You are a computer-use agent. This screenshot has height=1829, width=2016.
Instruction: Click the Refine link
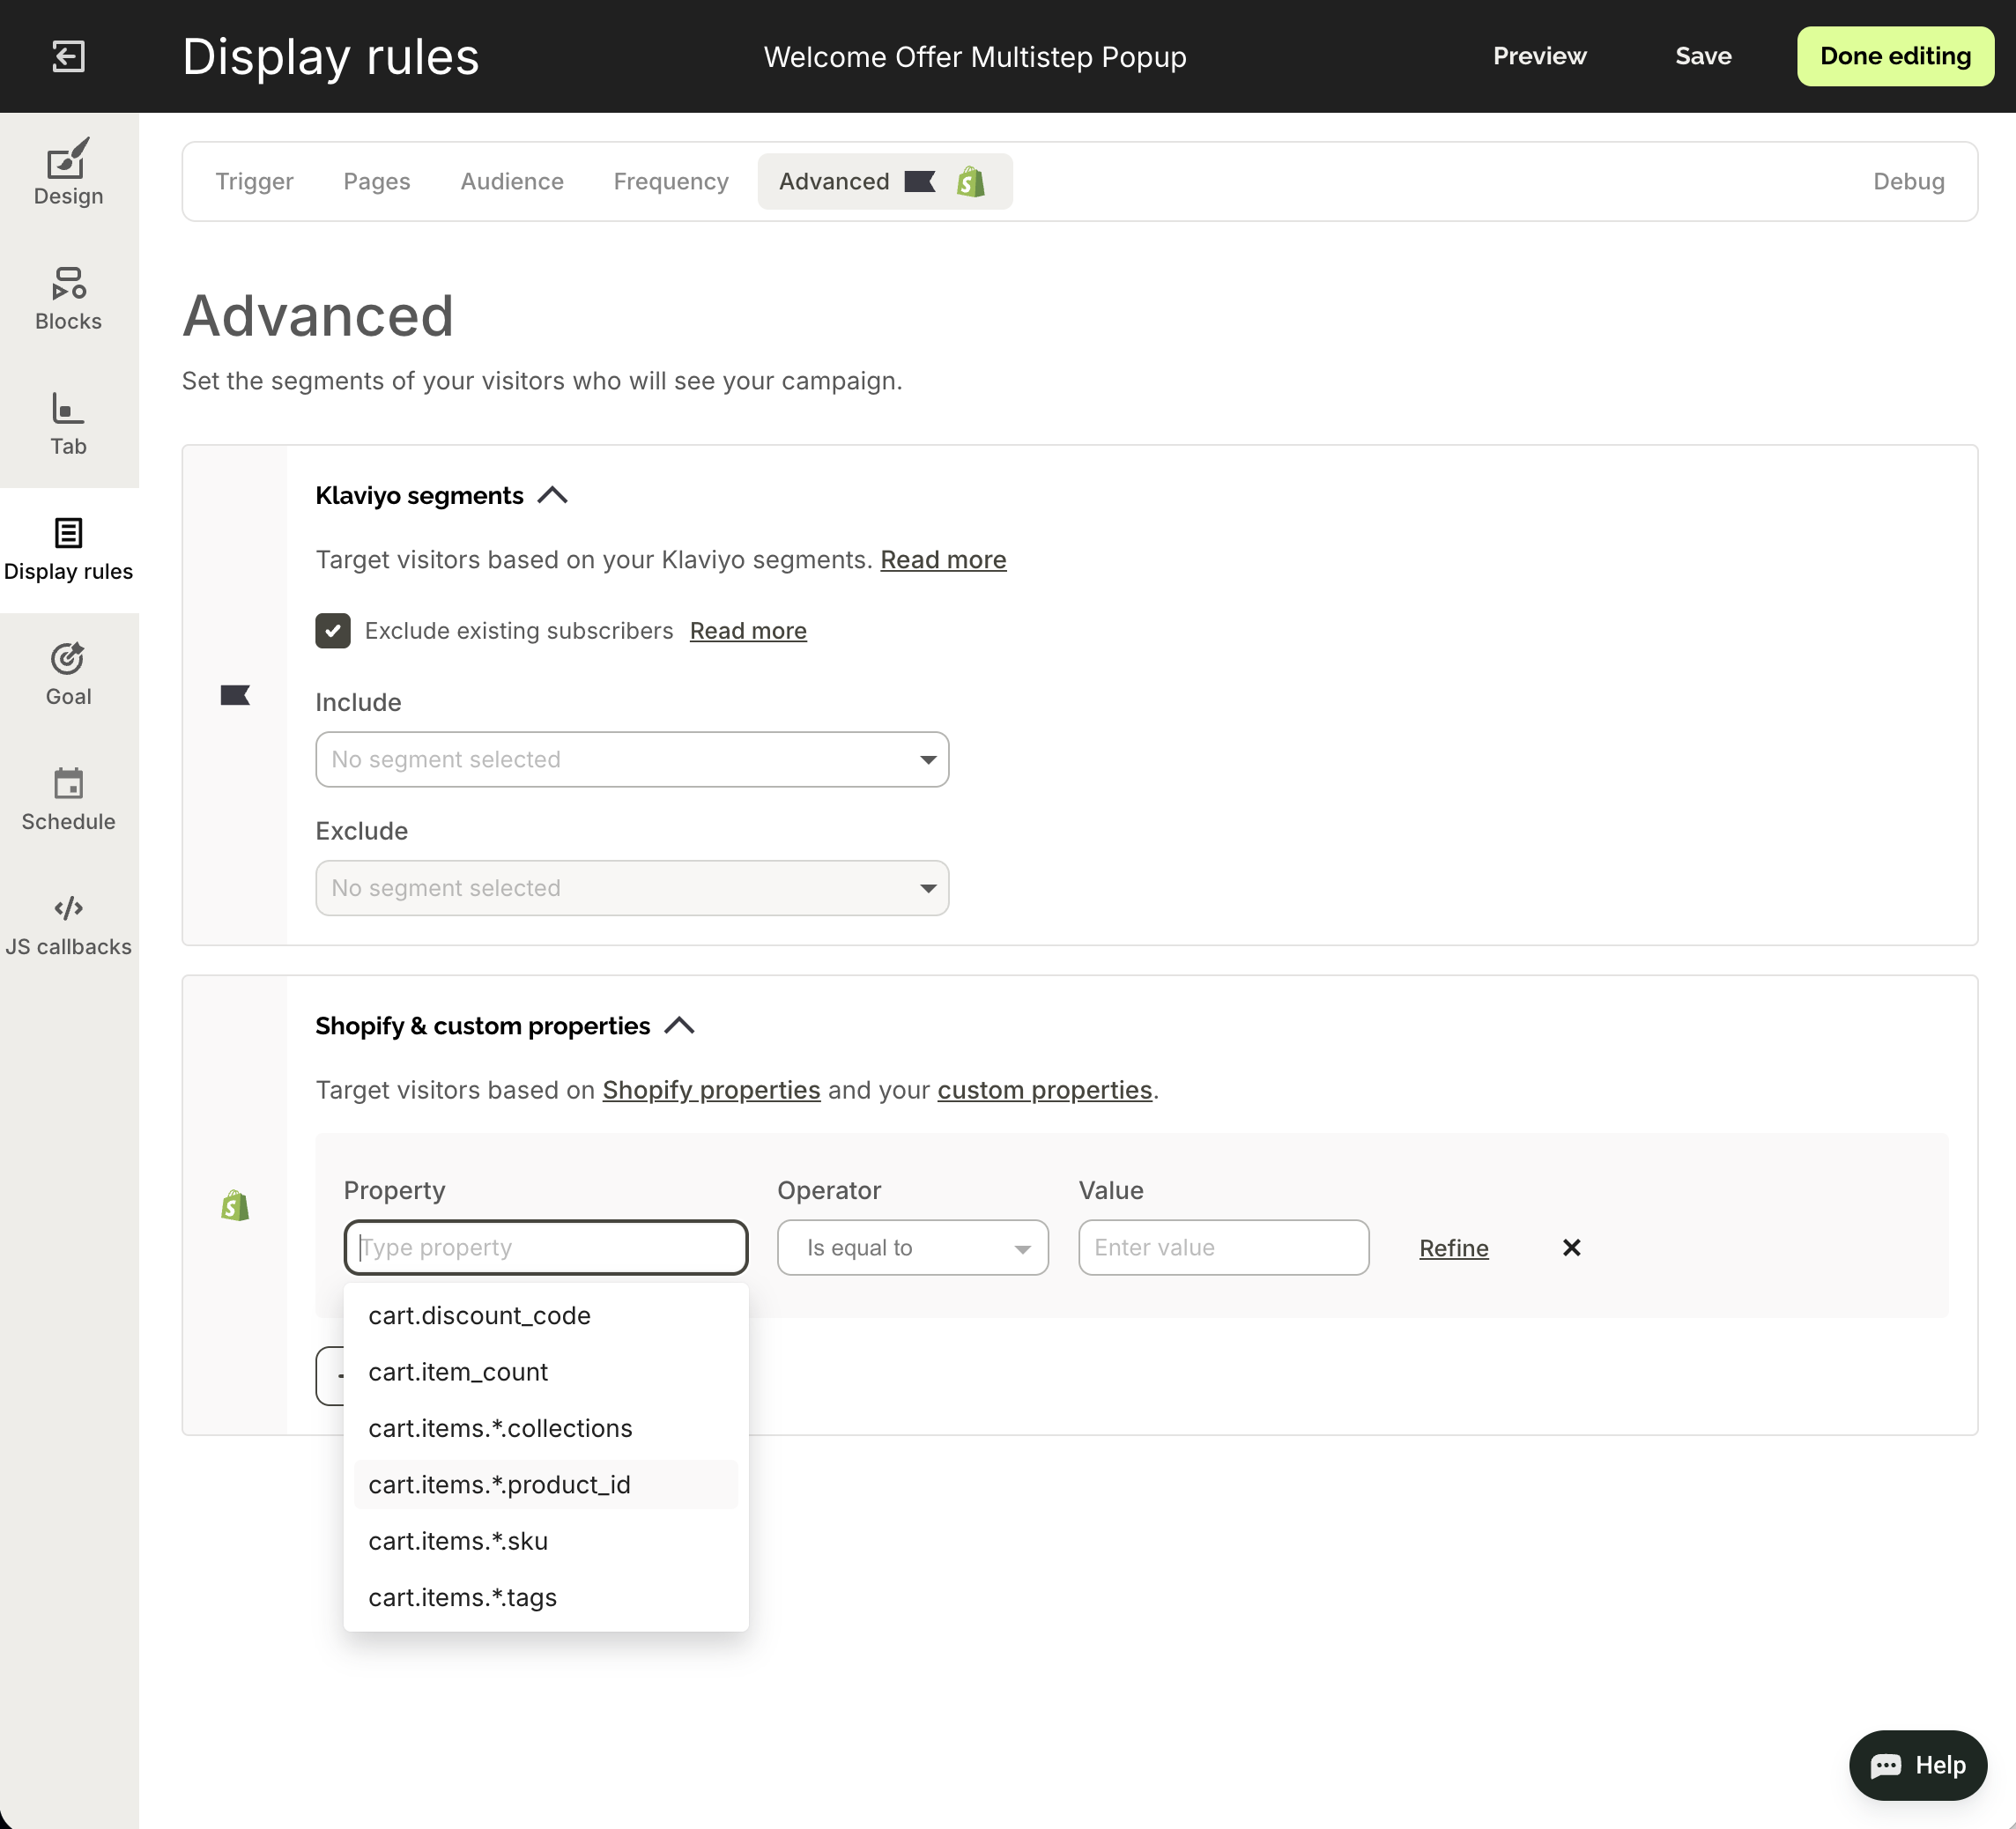point(1453,1248)
